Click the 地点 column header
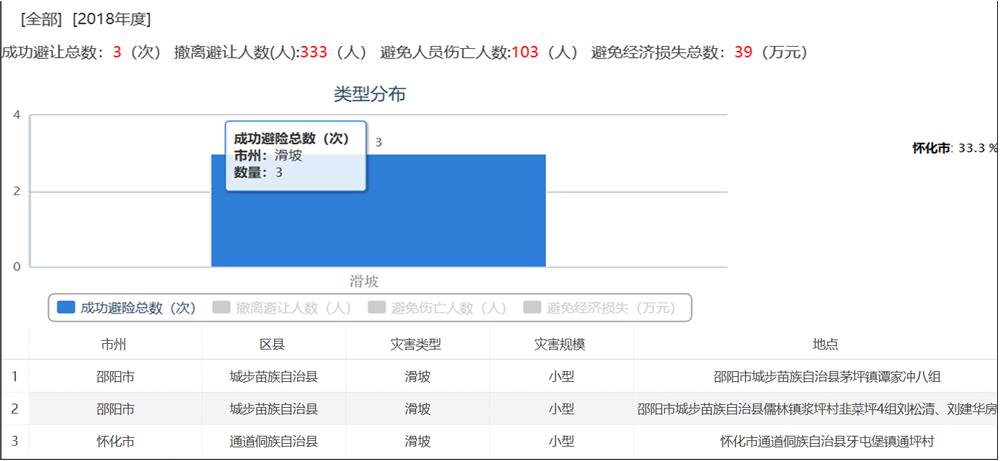The width and height of the screenshot is (1000, 461). (x=826, y=344)
